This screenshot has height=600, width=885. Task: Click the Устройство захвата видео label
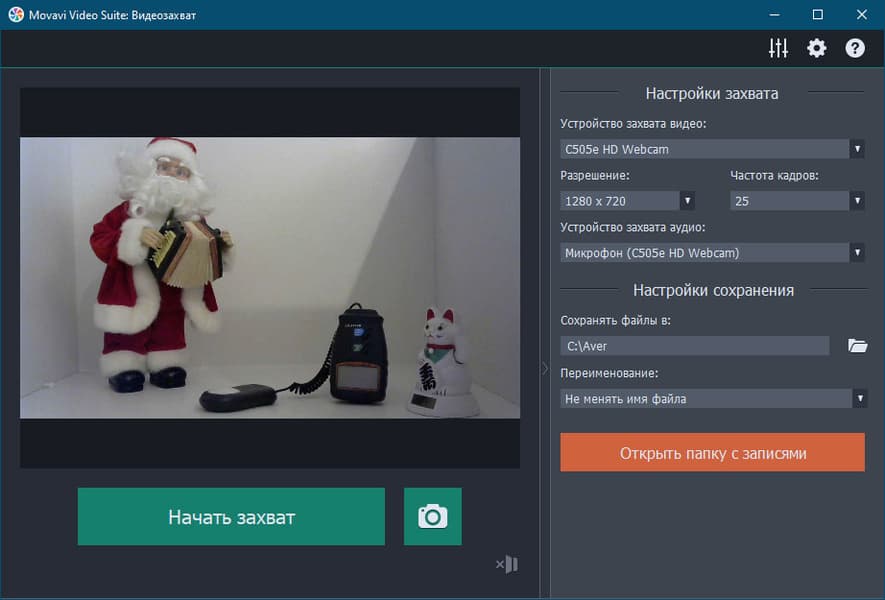pos(633,124)
